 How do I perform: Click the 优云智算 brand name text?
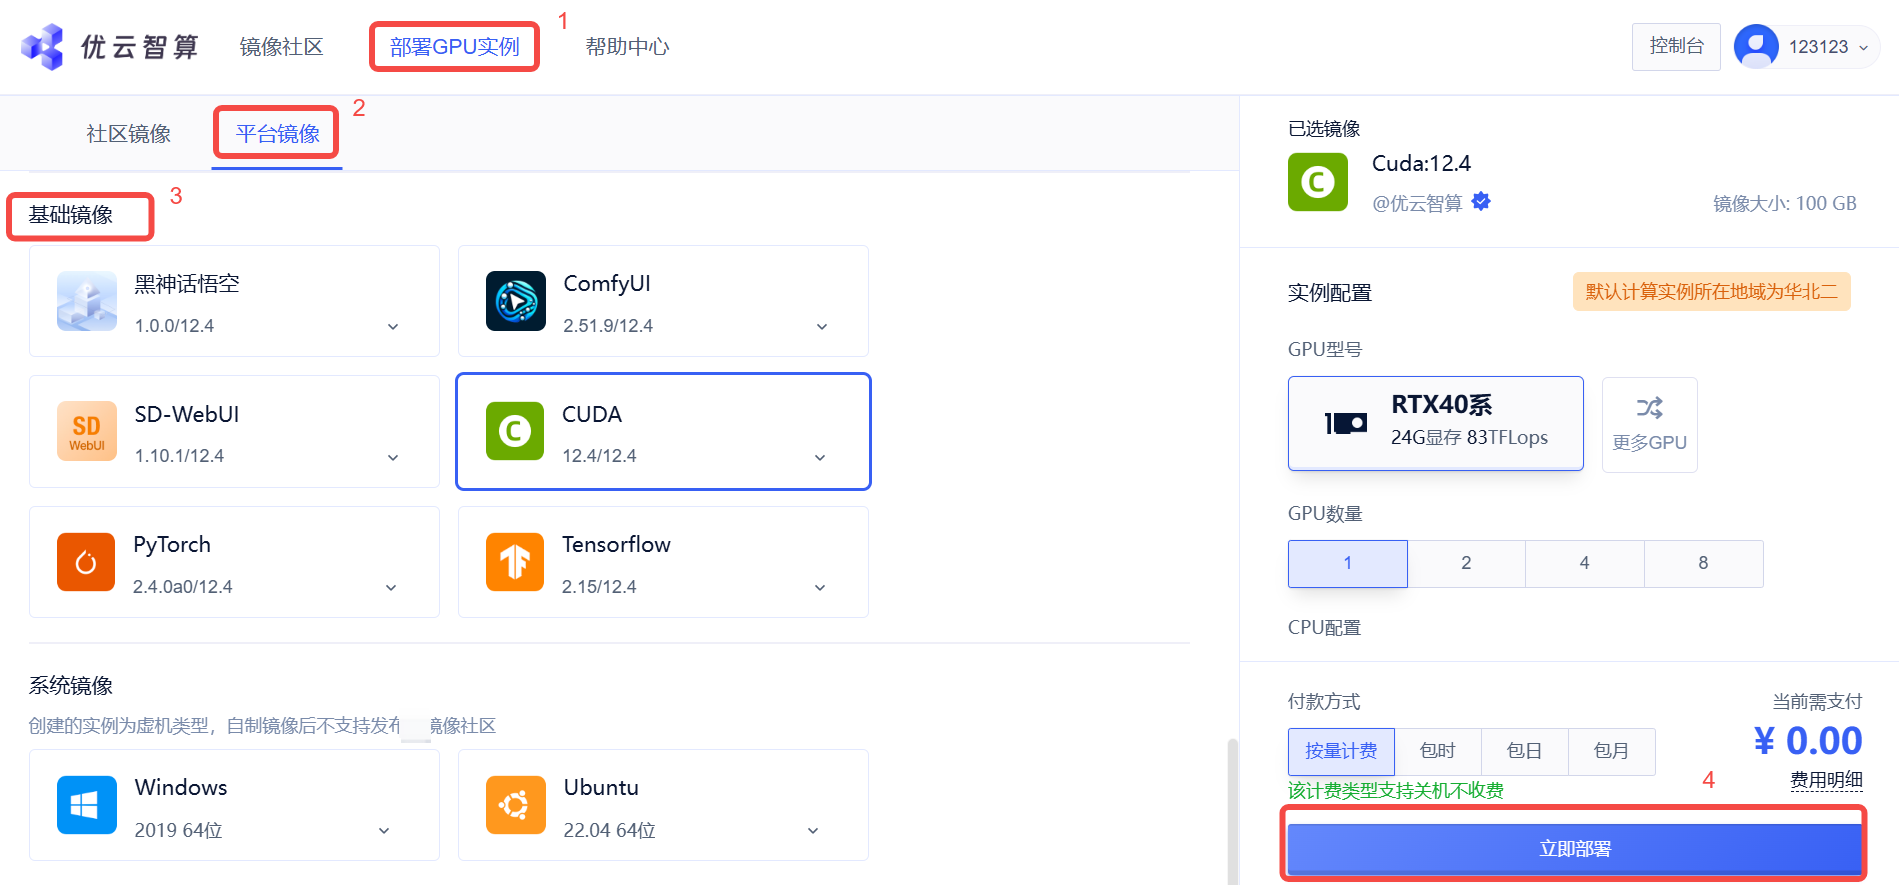(139, 47)
